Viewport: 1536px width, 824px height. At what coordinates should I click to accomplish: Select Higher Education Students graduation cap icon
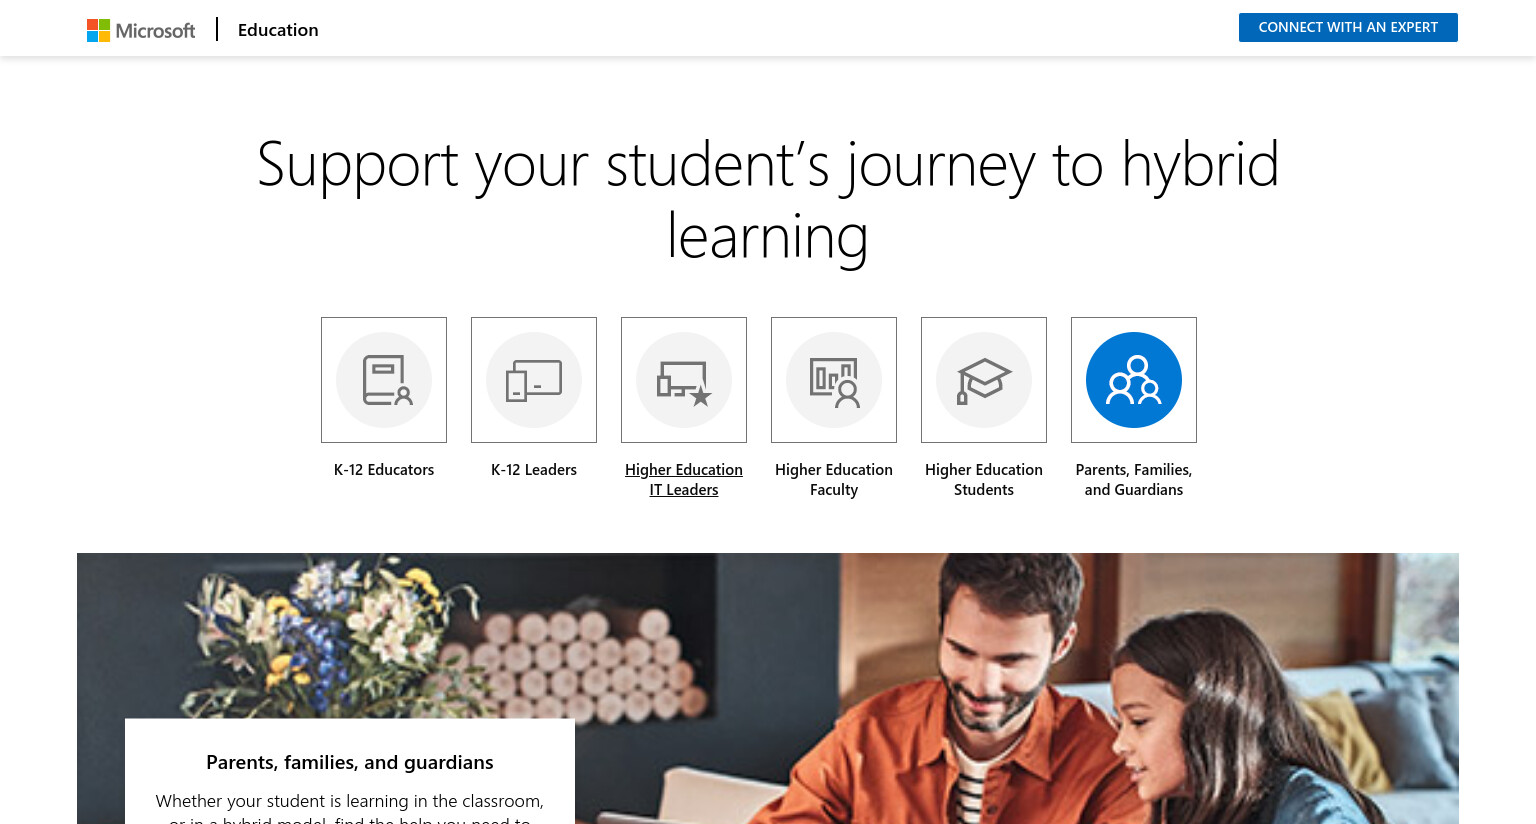pos(984,380)
